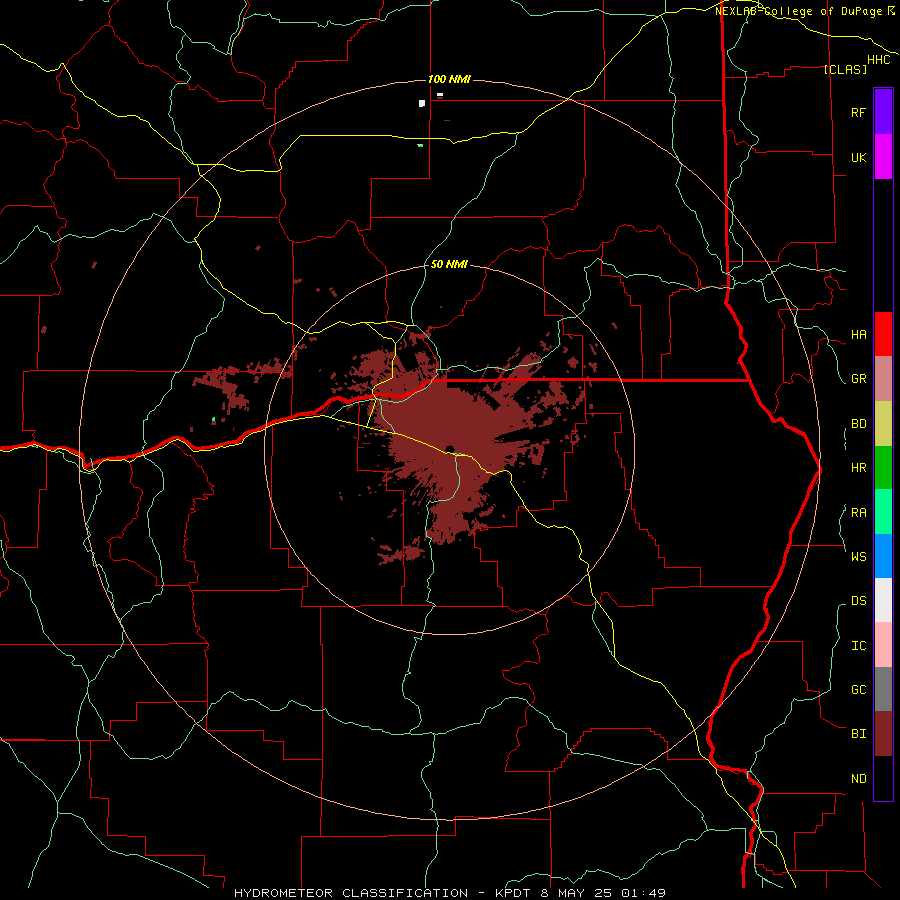Click the RF legend label
The image size is (900, 900).
tap(858, 112)
